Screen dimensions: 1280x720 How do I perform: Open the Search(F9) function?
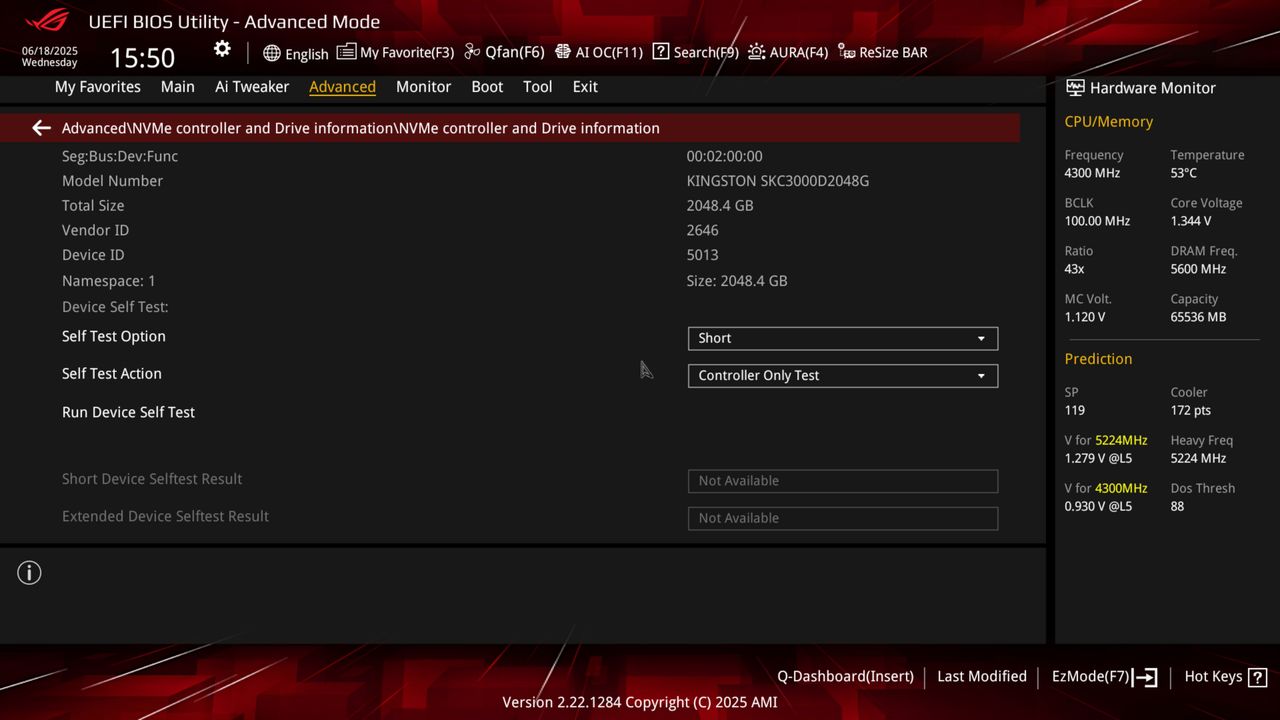coord(695,52)
